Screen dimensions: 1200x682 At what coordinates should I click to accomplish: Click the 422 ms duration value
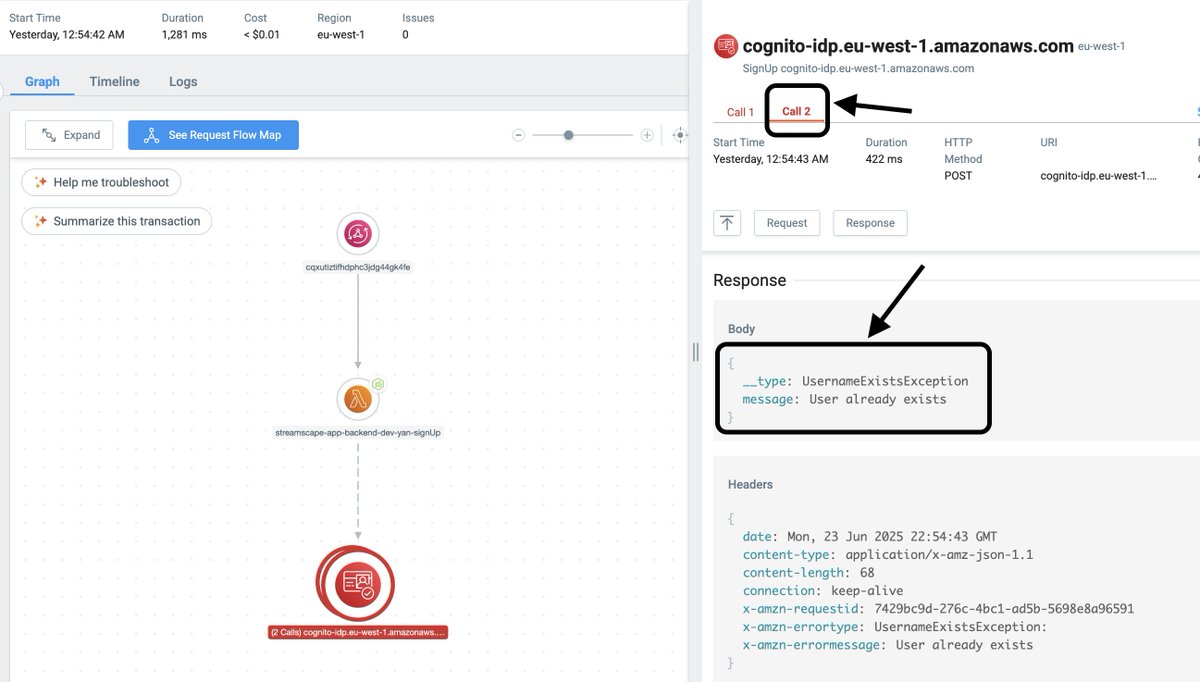883,159
